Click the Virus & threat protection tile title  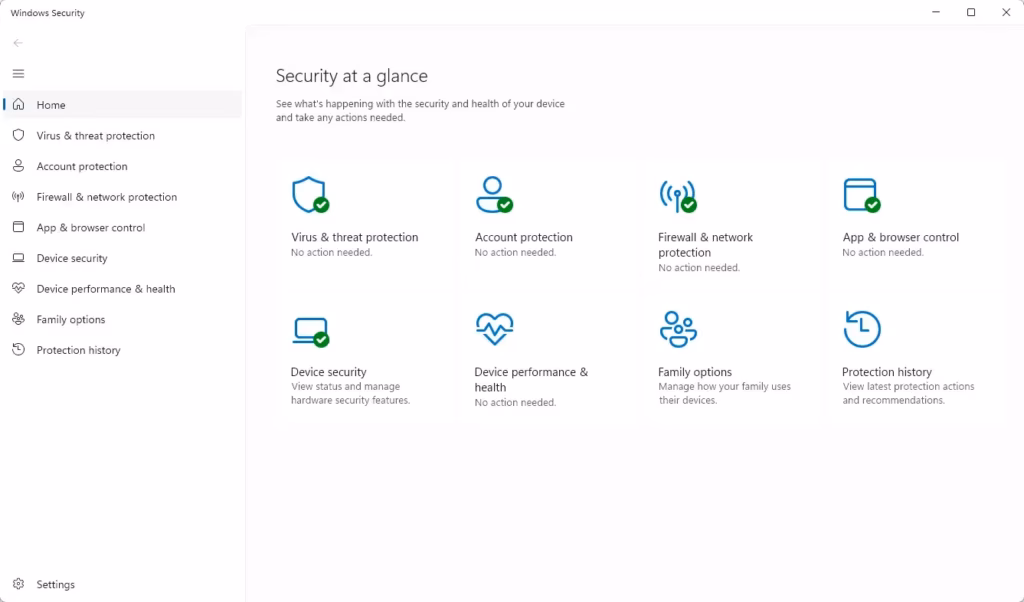tap(355, 237)
